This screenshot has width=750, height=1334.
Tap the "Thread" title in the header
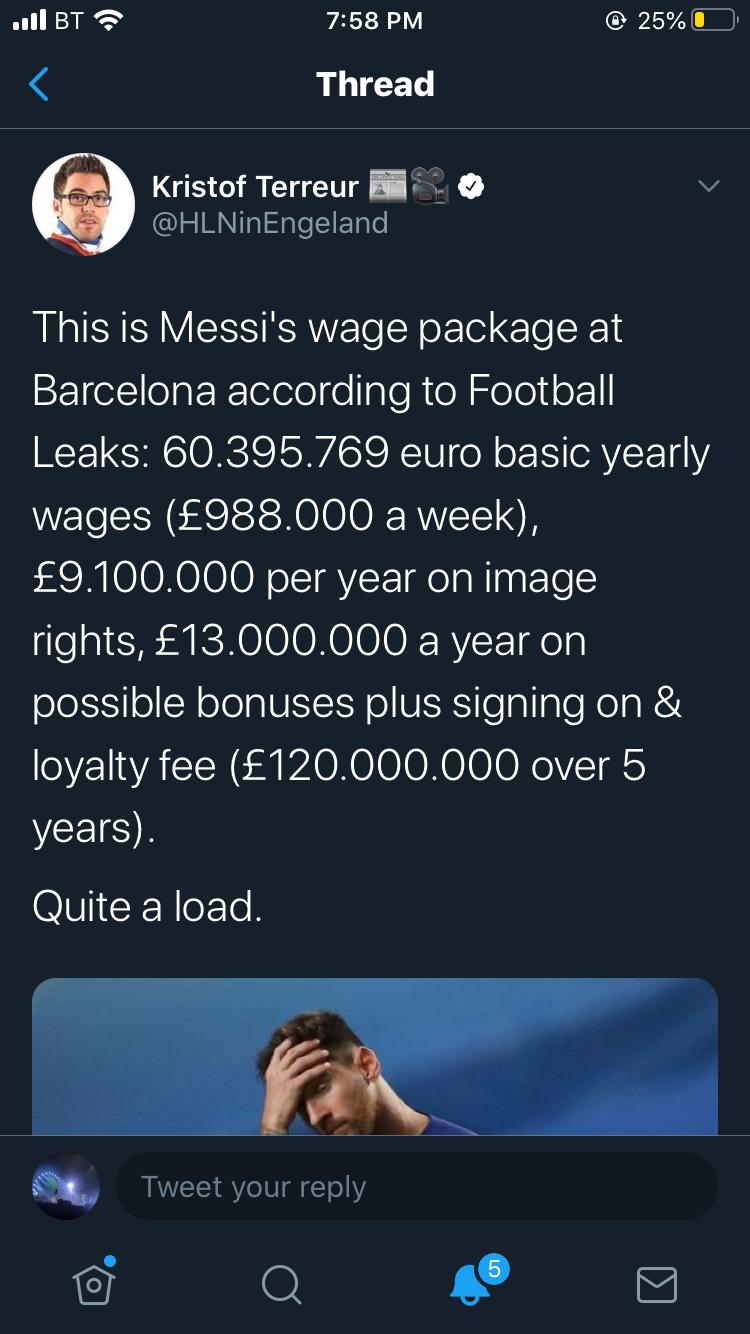(375, 85)
